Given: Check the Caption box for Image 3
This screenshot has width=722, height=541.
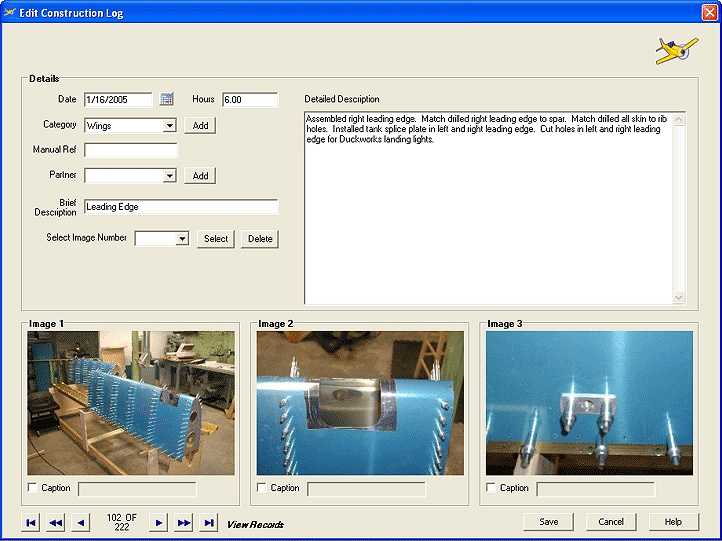Looking at the screenshot, I should (x=491, y=488).
